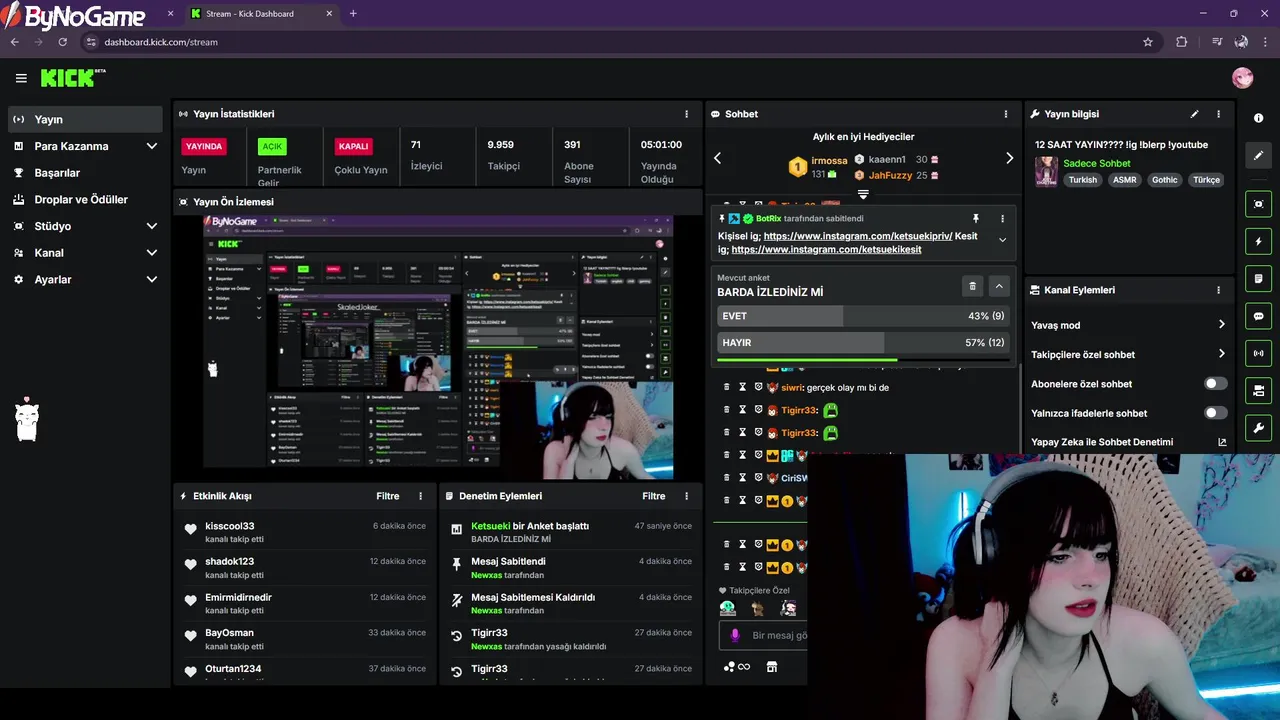The height and width of the screenshot is (720, 1280).
Task: Click the stream preview thumbnail
Action: click(438, 347)
